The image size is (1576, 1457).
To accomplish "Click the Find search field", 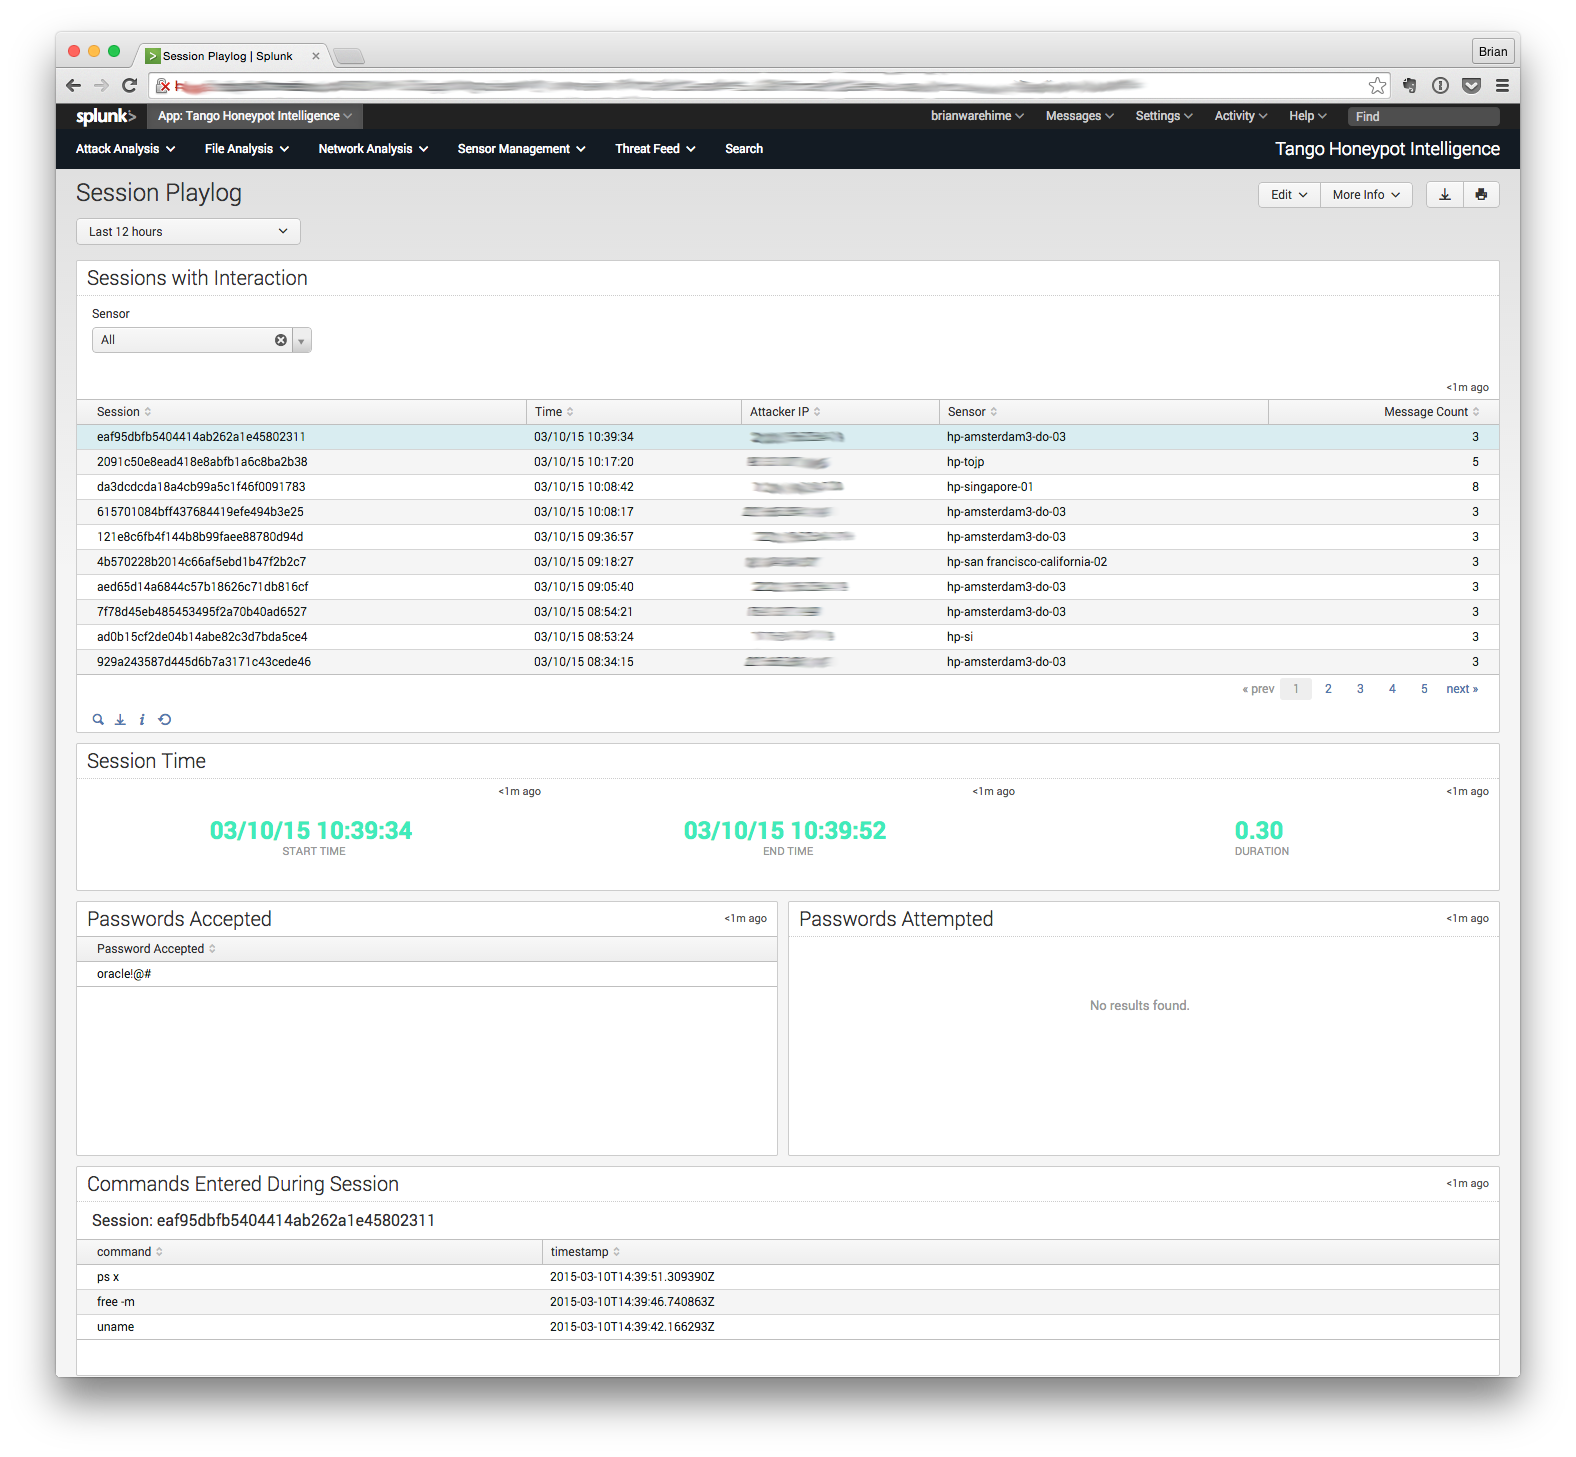I will click(1424, 117).
